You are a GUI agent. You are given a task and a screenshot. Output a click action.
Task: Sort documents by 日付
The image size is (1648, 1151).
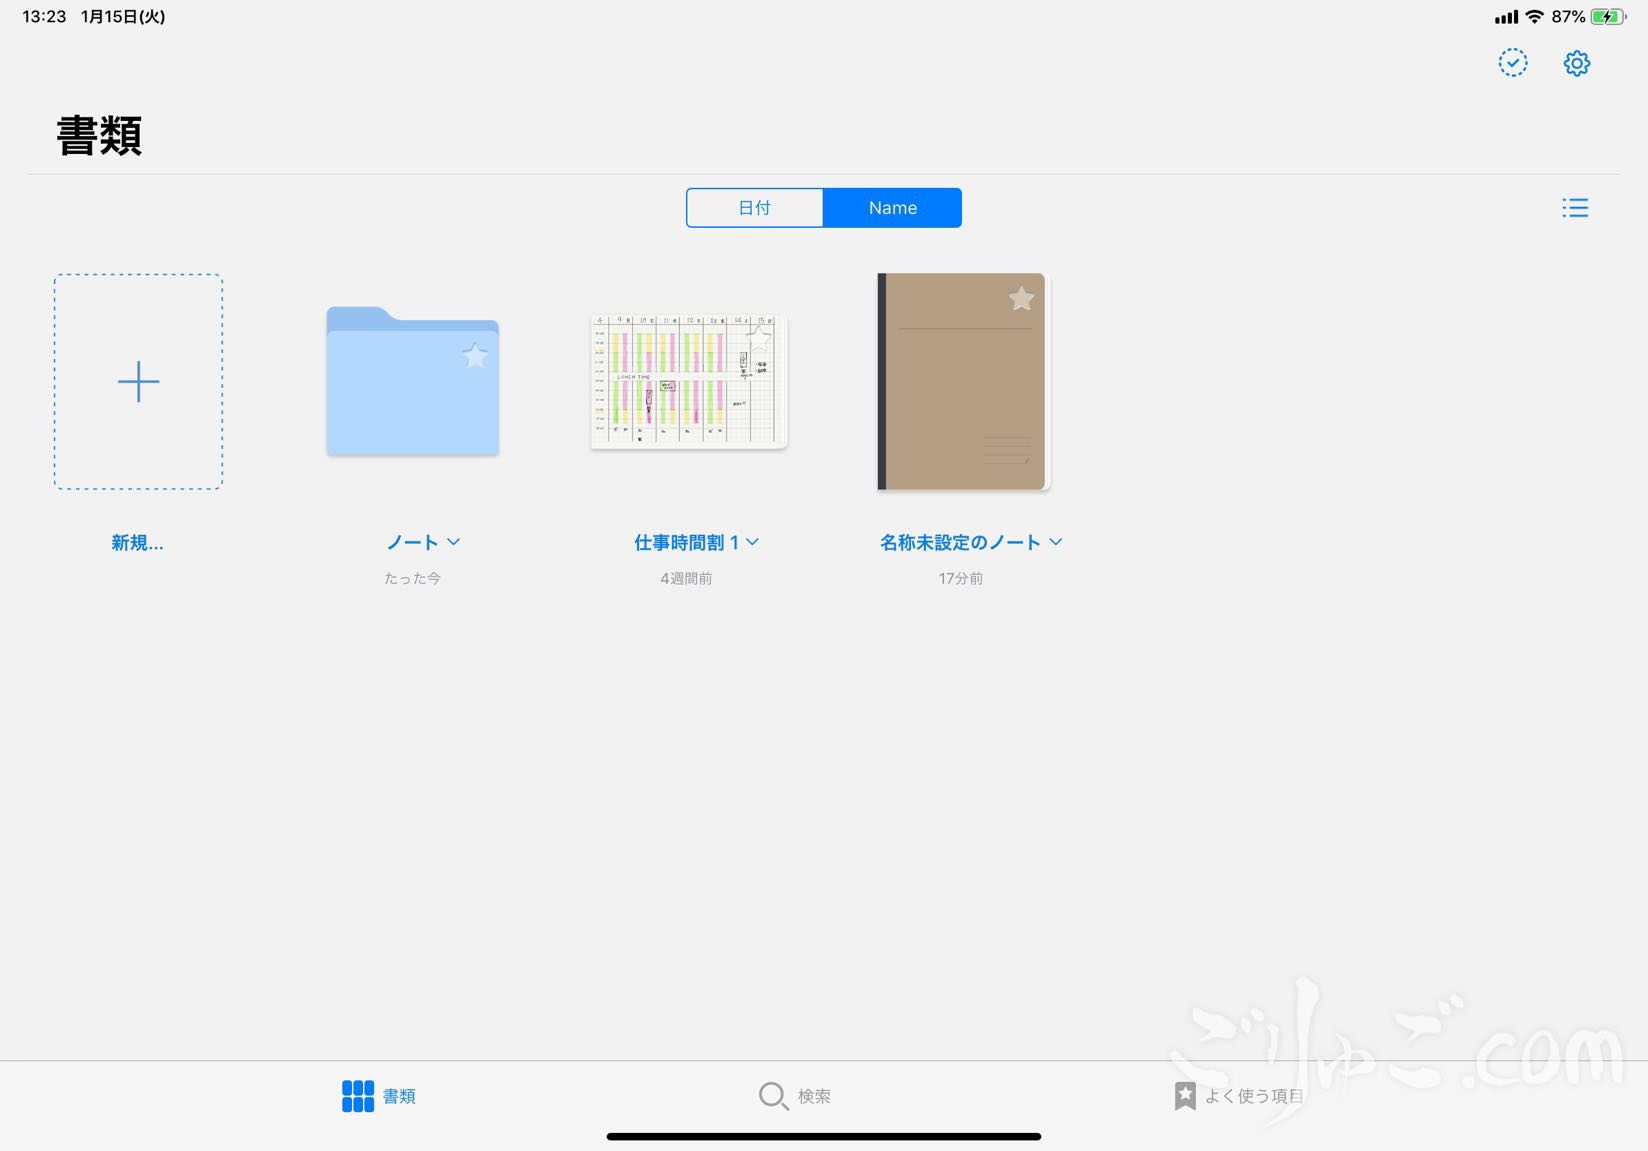[754, 208]
